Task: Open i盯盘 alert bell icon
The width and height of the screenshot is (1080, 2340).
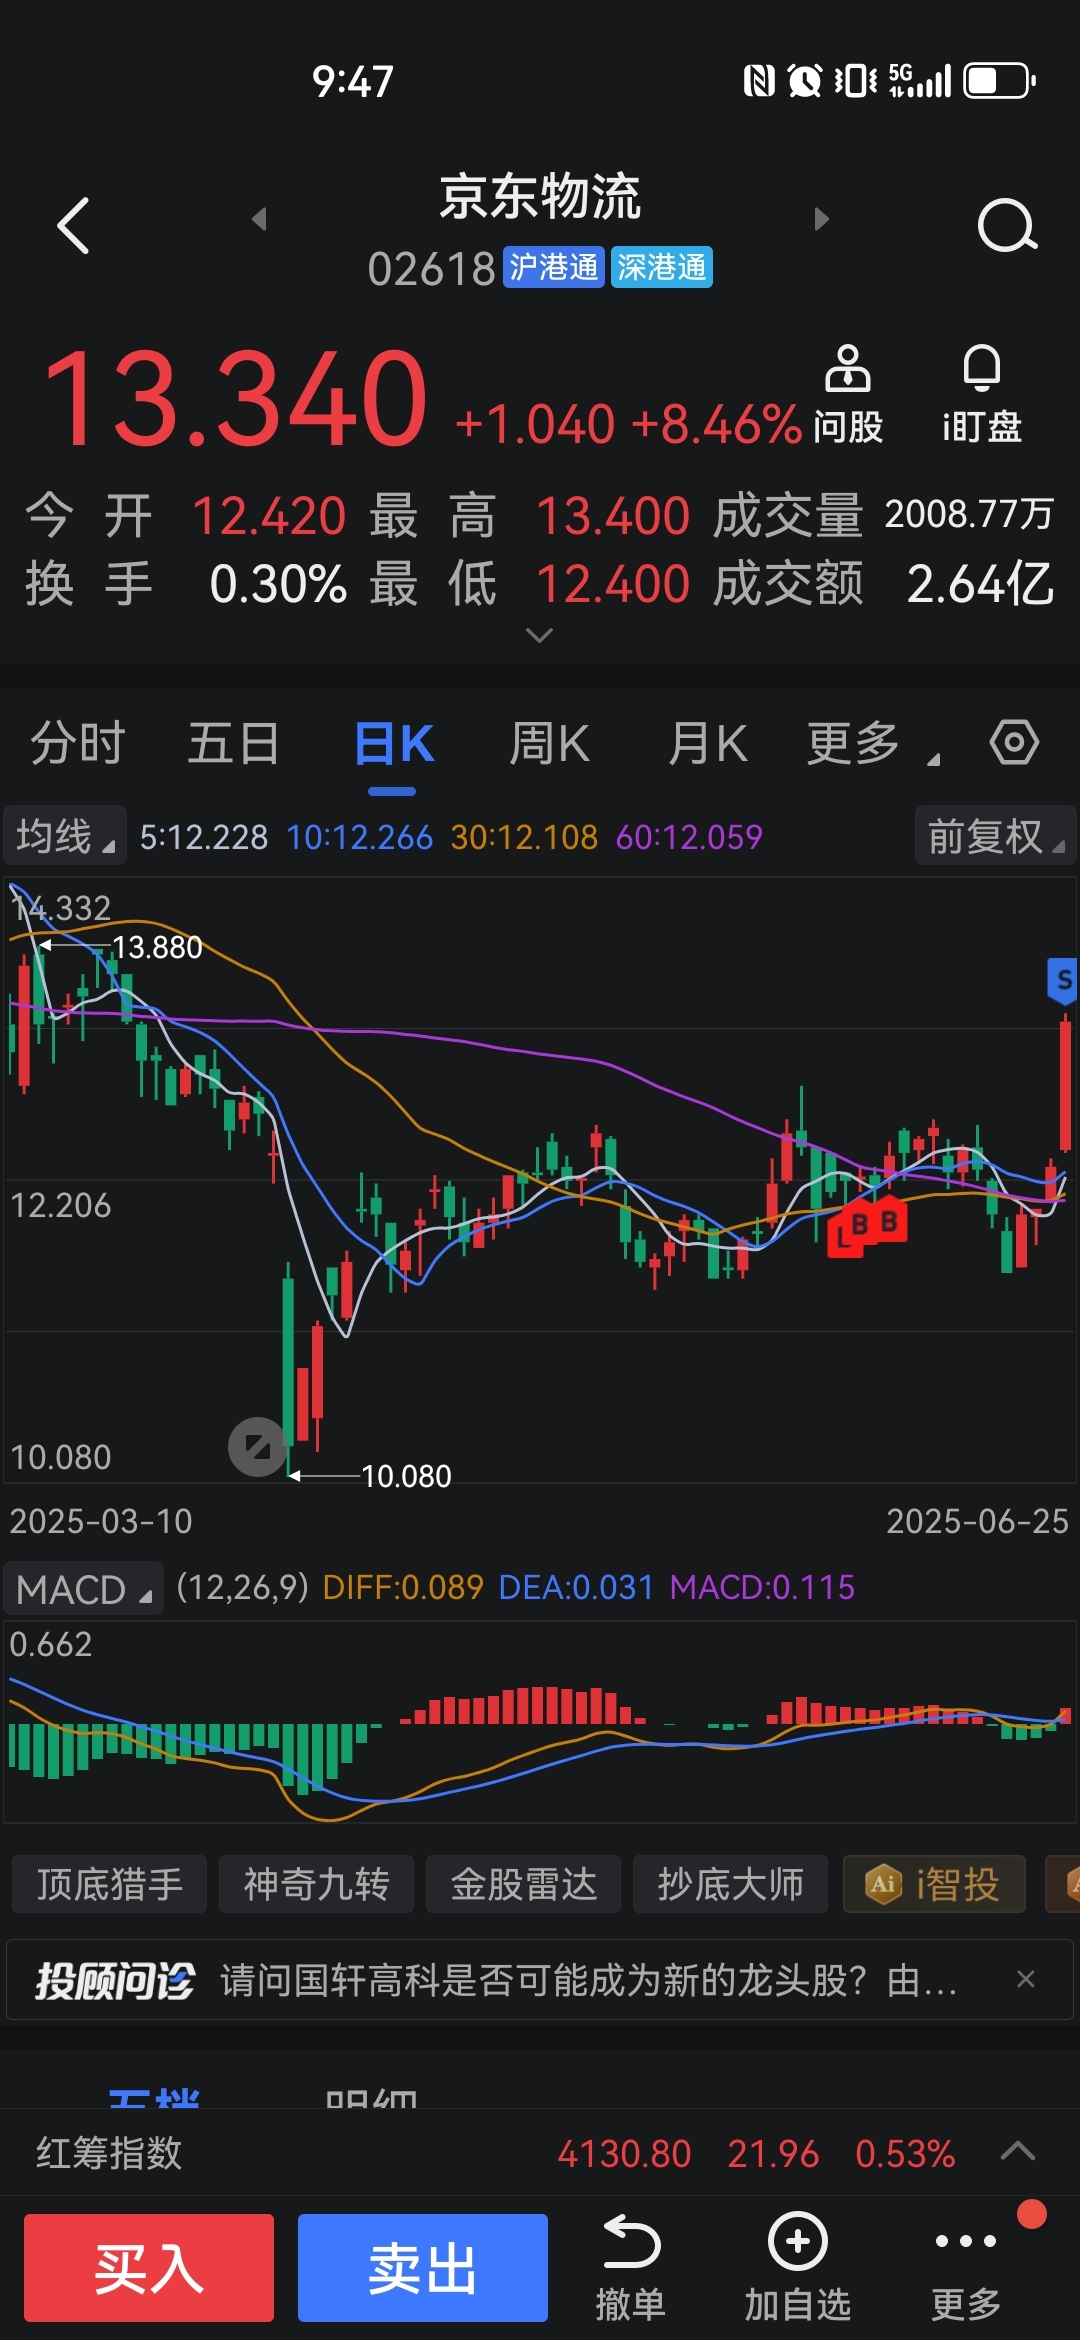Action: coord(982,394)
